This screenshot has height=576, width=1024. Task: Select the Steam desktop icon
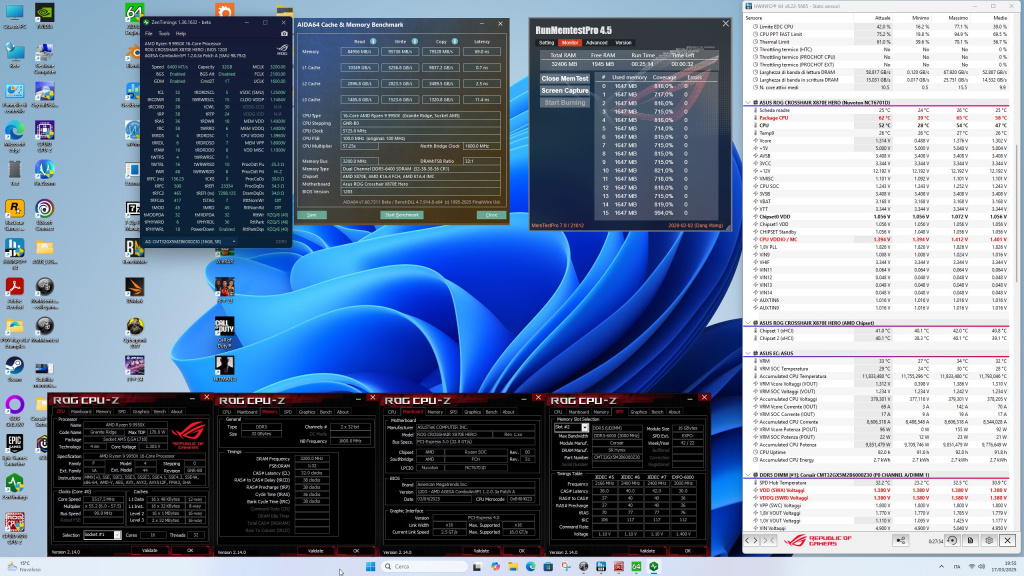point(14,370)
